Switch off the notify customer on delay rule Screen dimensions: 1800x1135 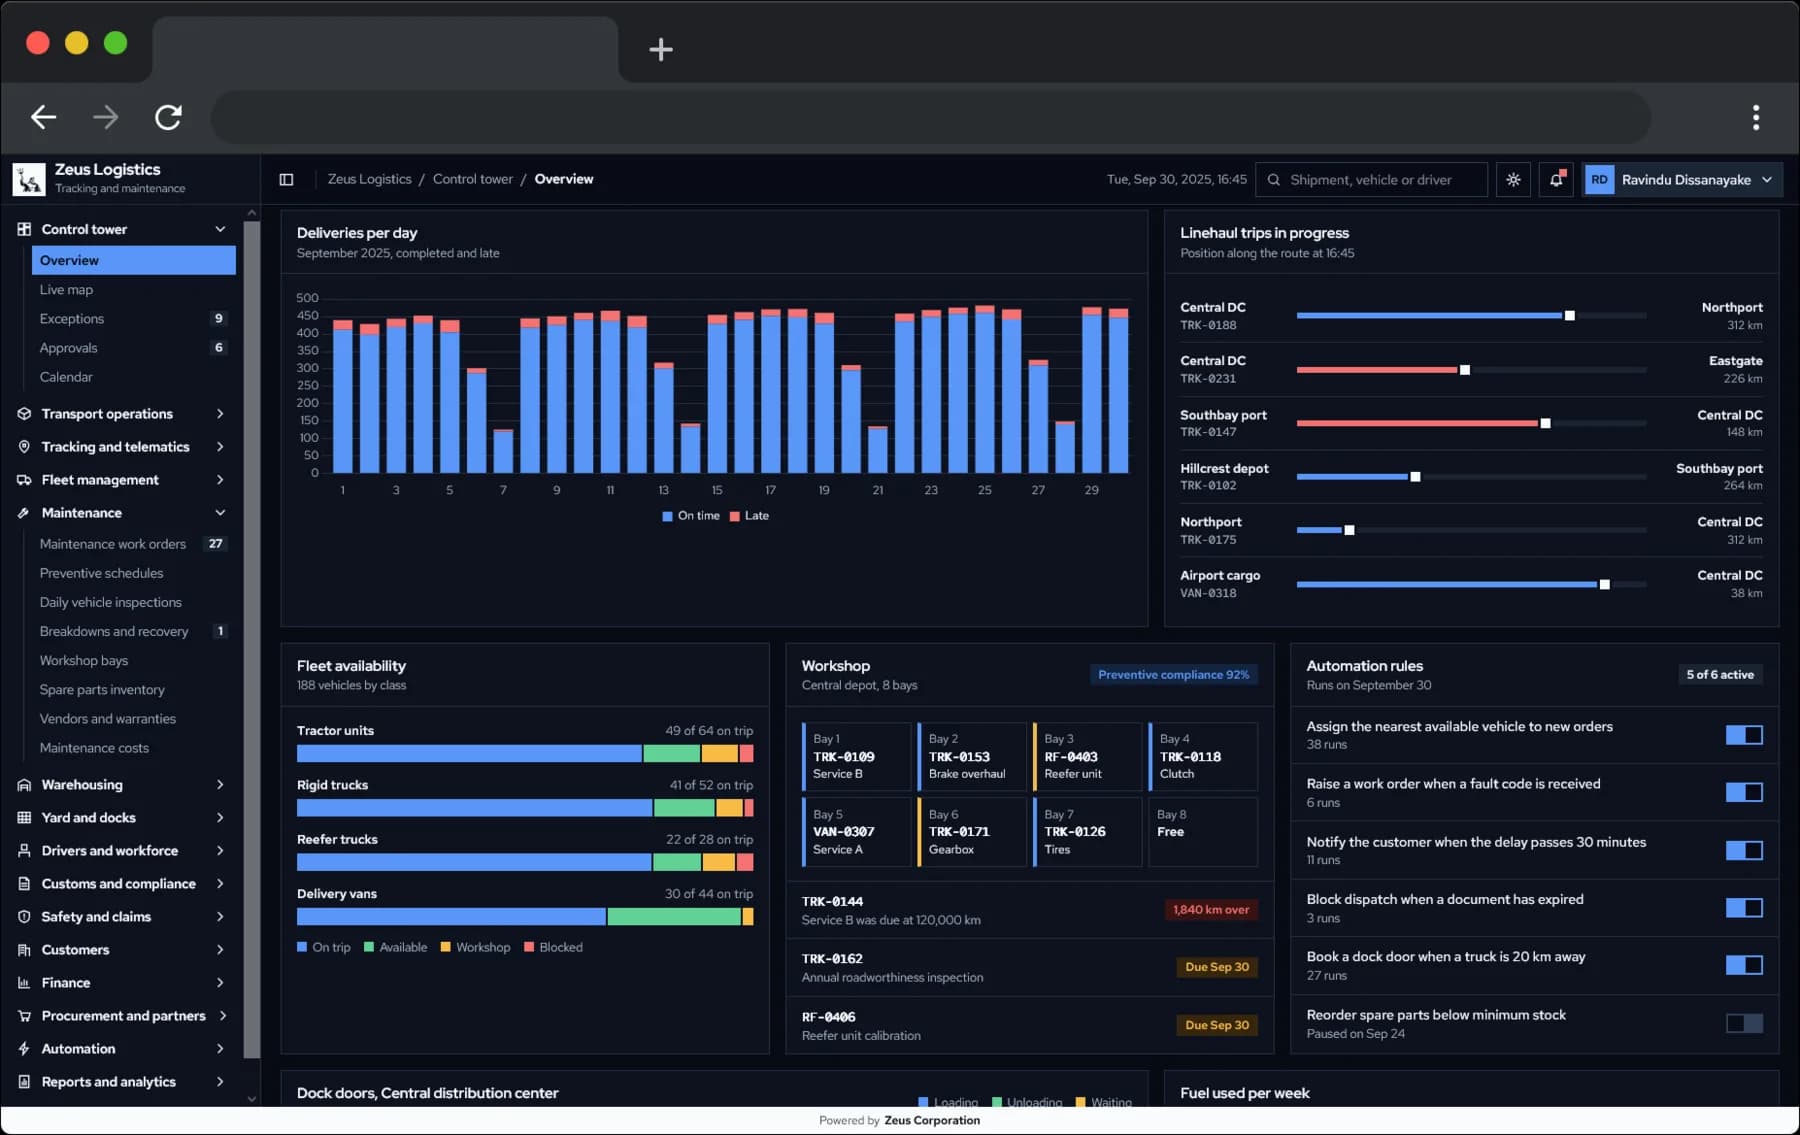pos(1744,850)
